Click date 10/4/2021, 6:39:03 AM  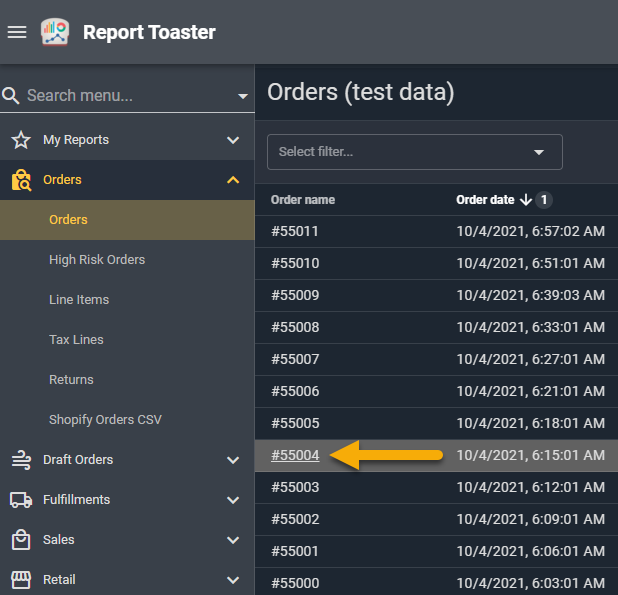531,295
